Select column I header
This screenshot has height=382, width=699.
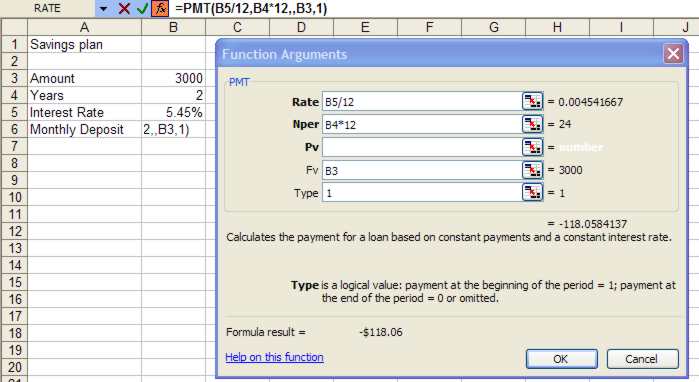tap(621, 27)
